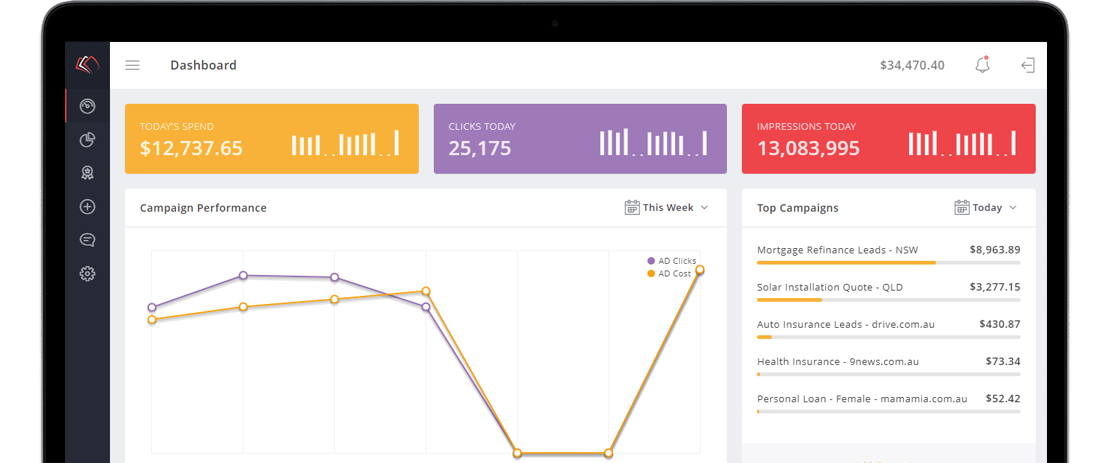Click the logout icon in header
This screenshot has height=463, width=1110.
coord(1027,65)
